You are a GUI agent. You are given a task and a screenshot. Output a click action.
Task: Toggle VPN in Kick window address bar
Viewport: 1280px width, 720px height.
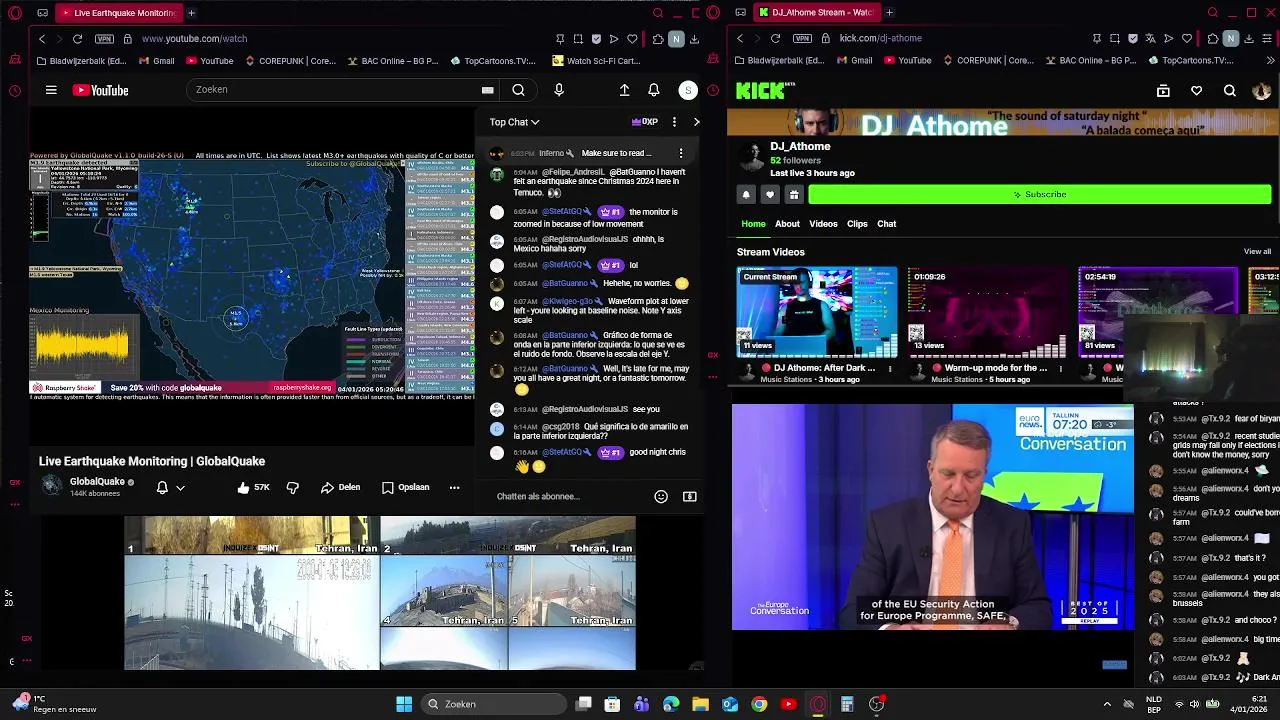[802, 38]
